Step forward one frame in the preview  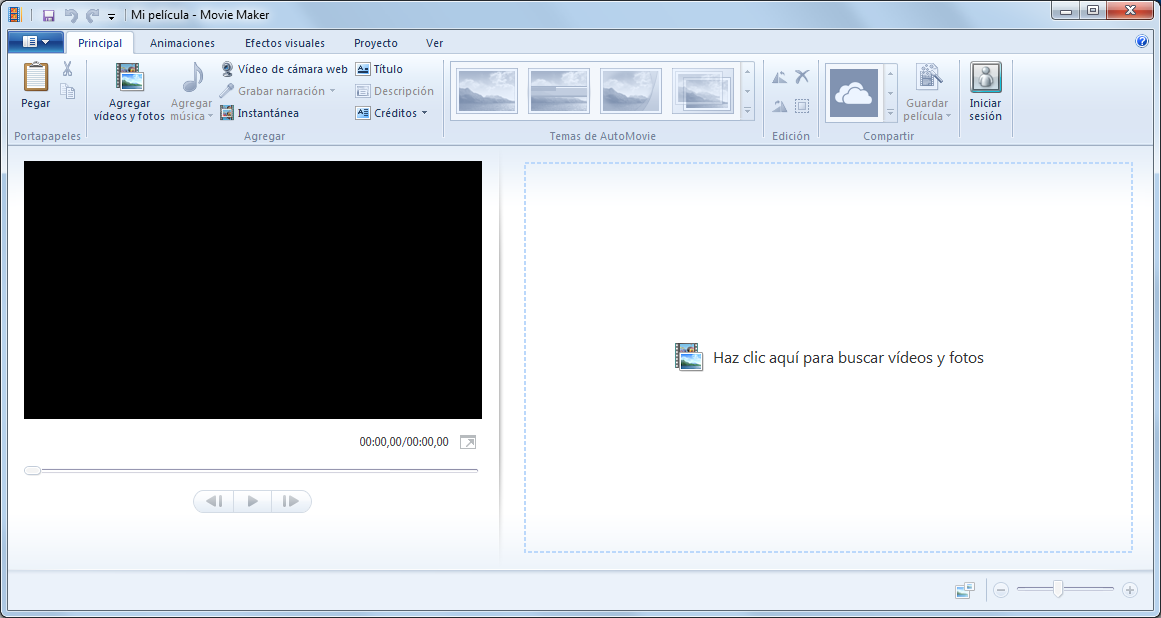point(291,501)
